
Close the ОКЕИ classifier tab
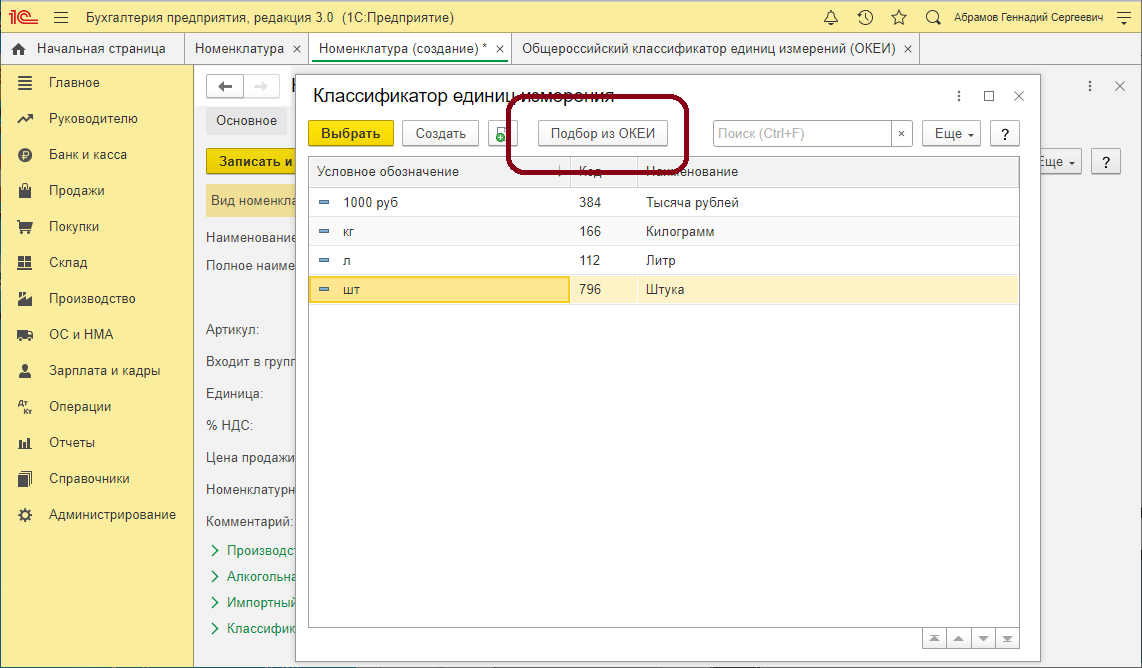click(x=907, y=49)
